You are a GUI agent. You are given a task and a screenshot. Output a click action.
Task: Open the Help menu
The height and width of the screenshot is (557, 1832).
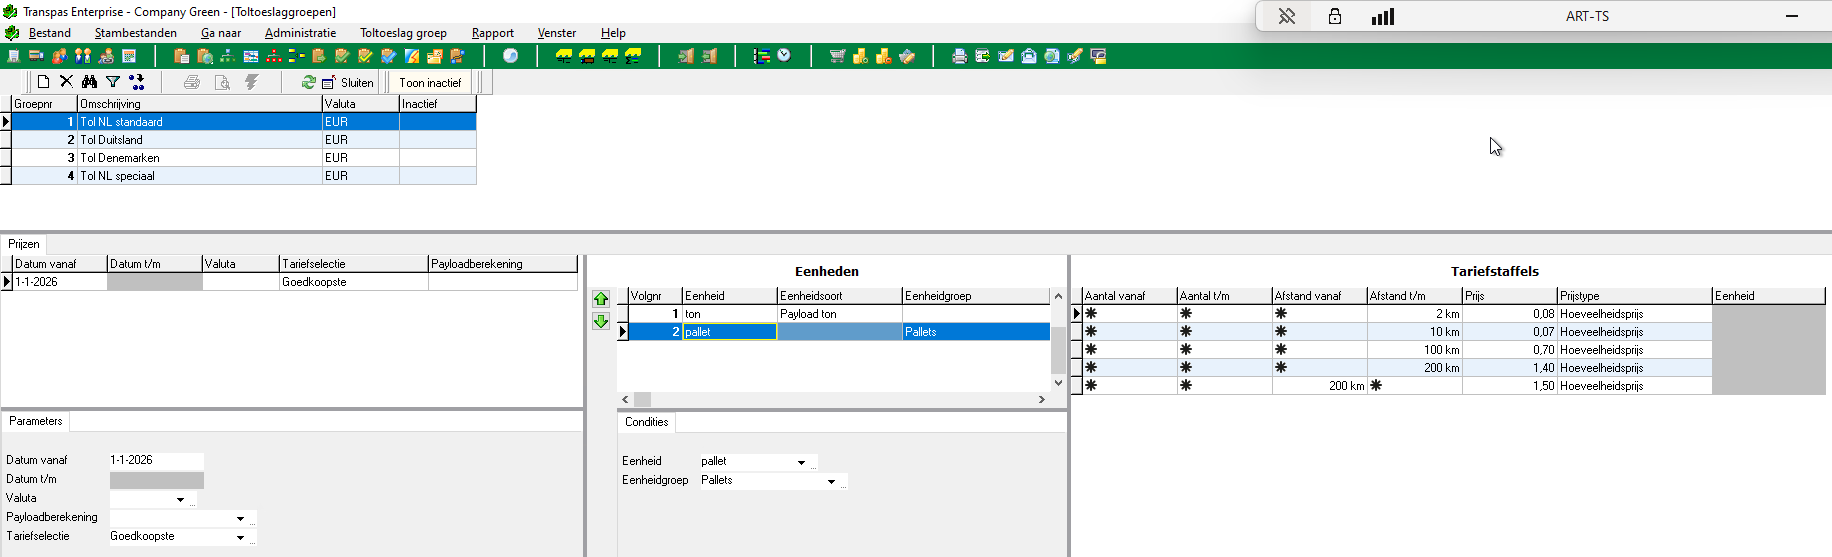(x=613, y=33)
